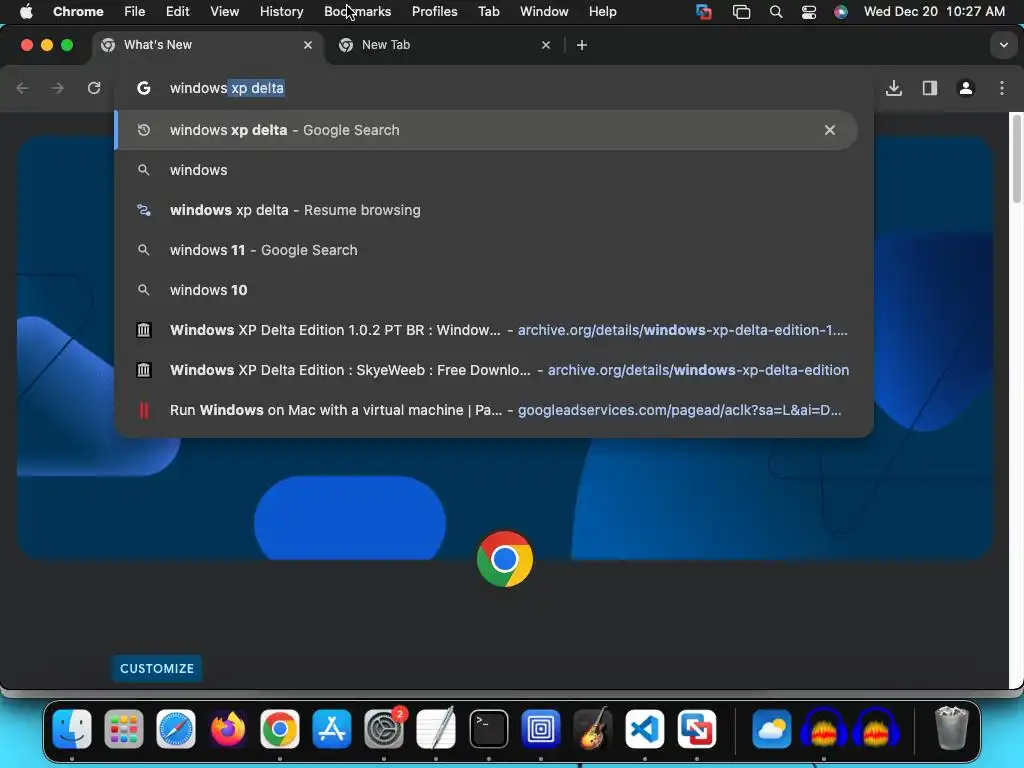Click the CUSTOMIZE button
This screenshot has width=1024, height=768.
click(x=157, y=669)
